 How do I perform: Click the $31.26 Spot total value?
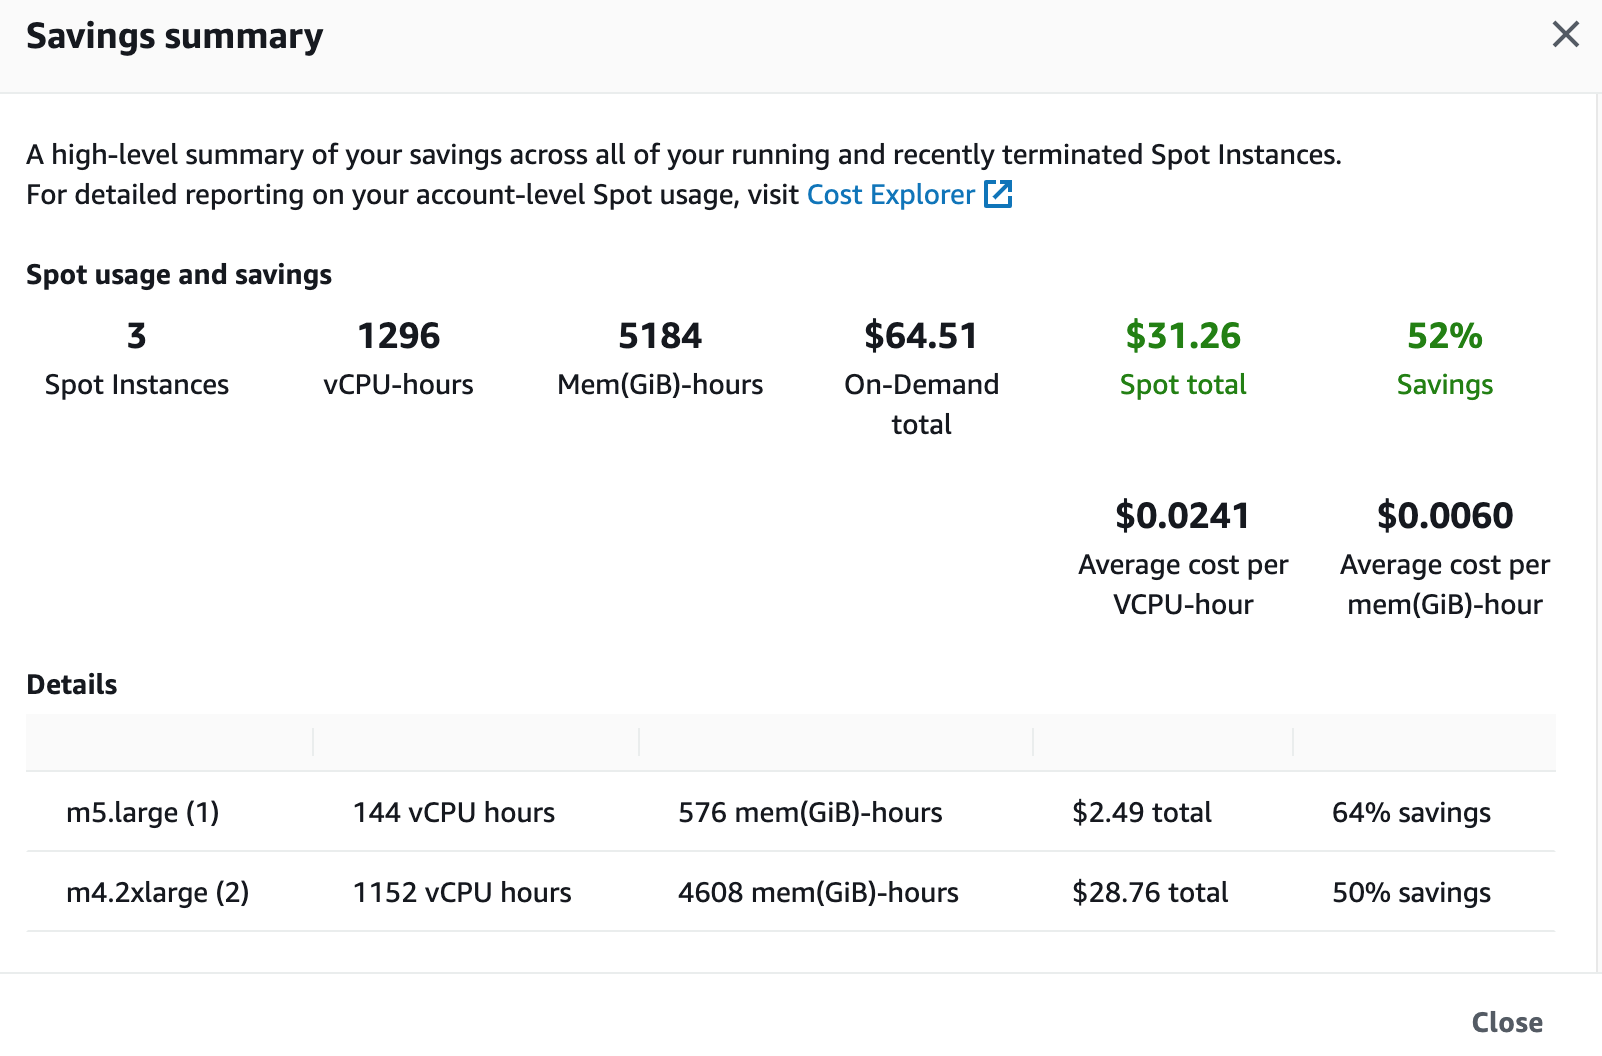1183,336
